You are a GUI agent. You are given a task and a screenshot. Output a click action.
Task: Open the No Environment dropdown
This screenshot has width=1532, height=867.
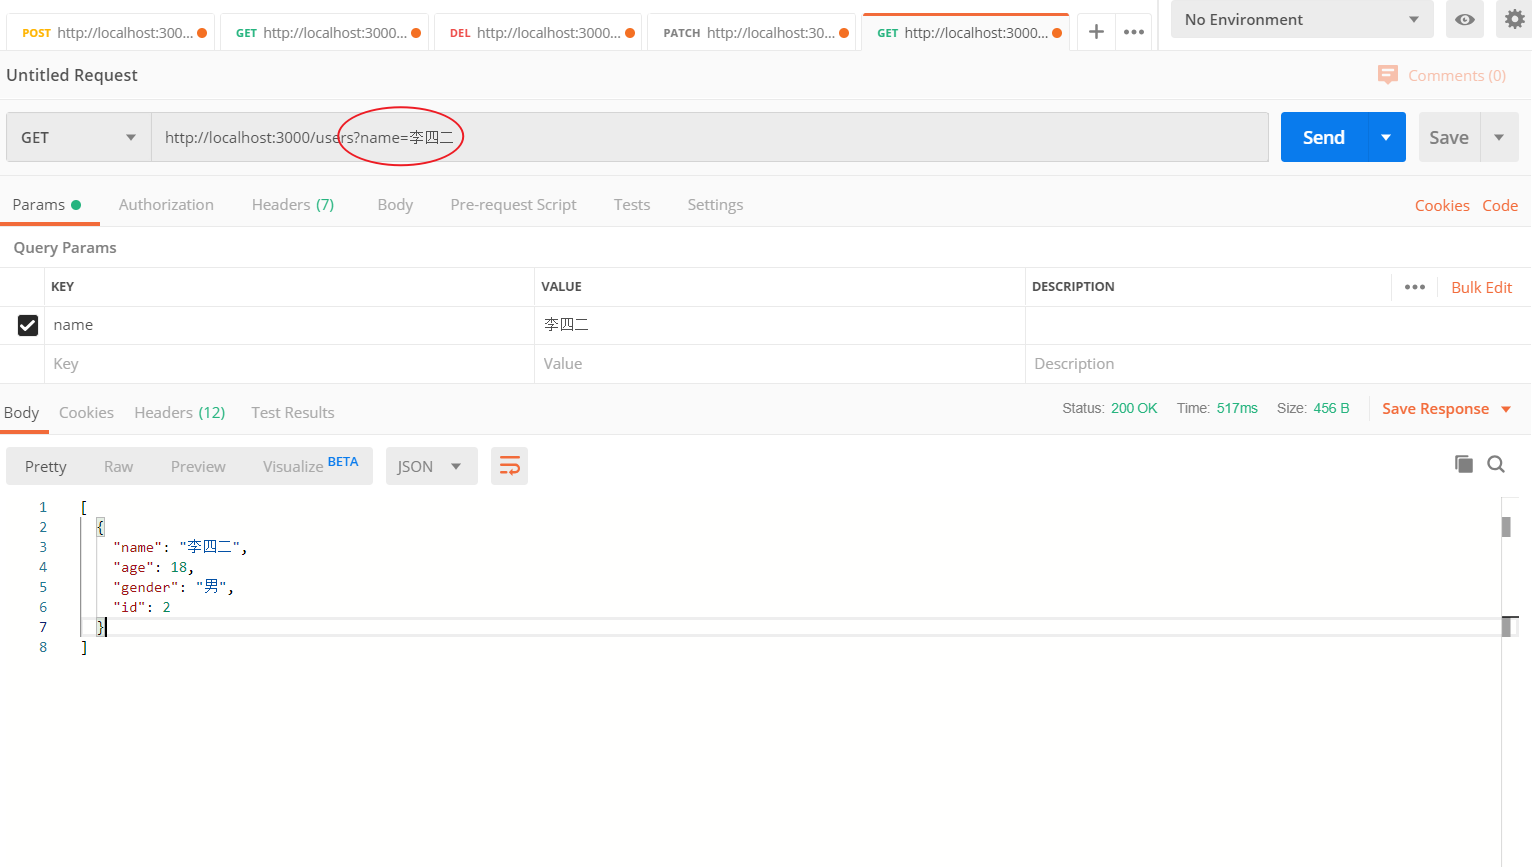pos(1302,20)
